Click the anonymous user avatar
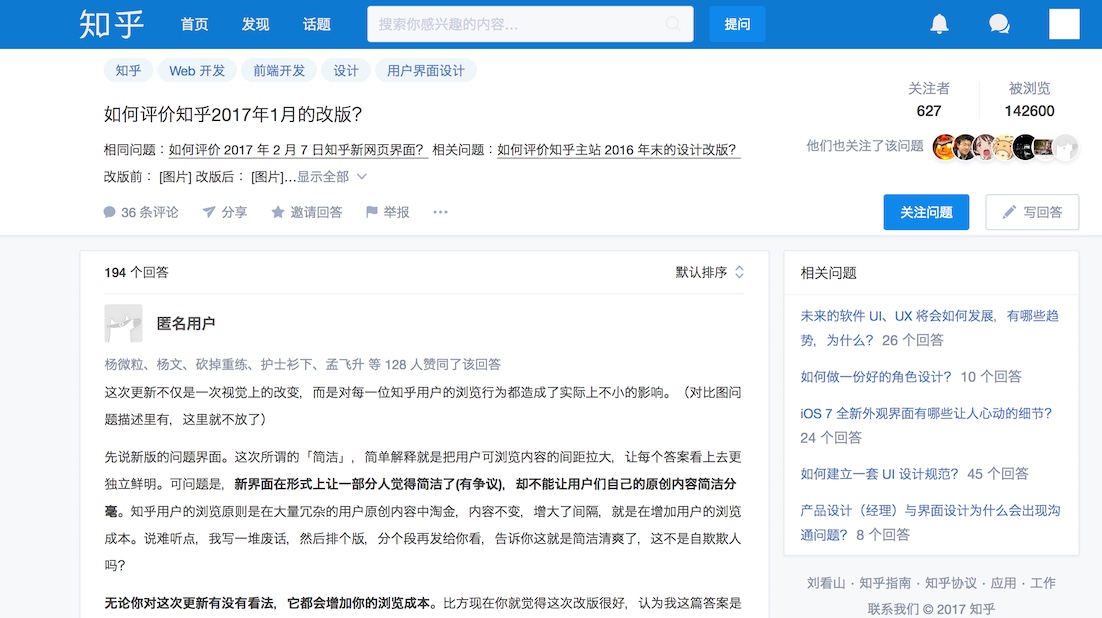 [x=123, y=323]
